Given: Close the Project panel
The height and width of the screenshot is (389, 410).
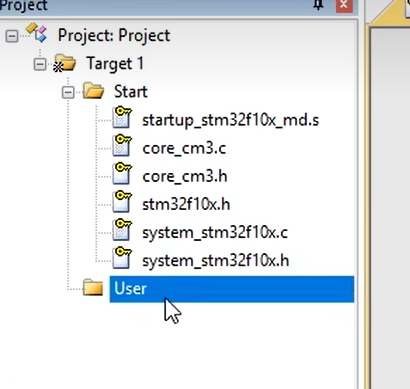Looking at the screenshot, I should (344, 5).
